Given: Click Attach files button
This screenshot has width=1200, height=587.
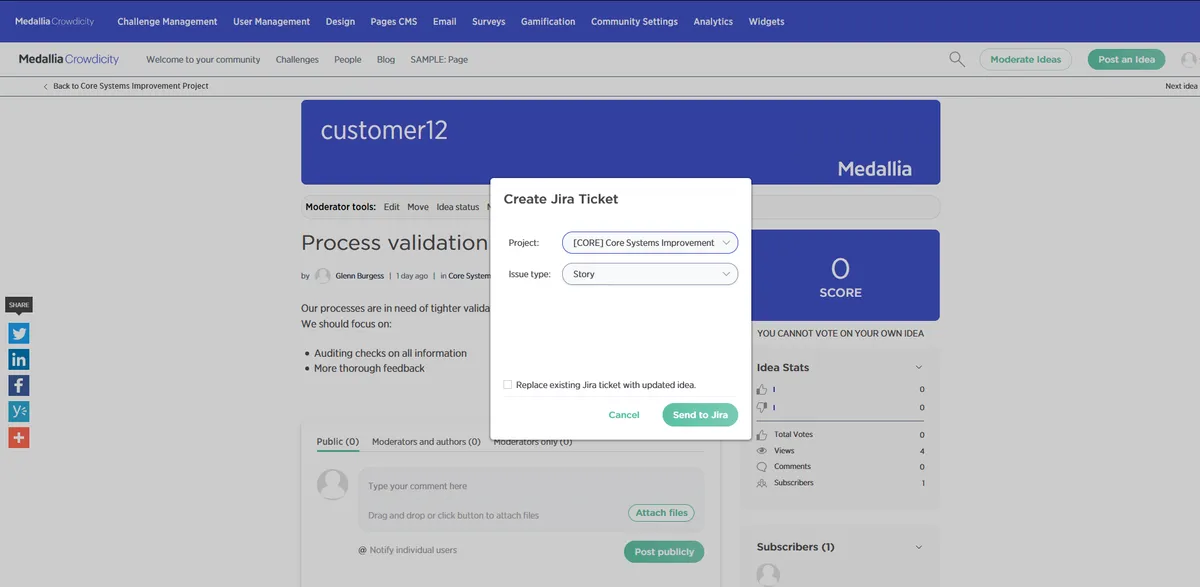Looking at the screenshot, I should click(662, 513).
